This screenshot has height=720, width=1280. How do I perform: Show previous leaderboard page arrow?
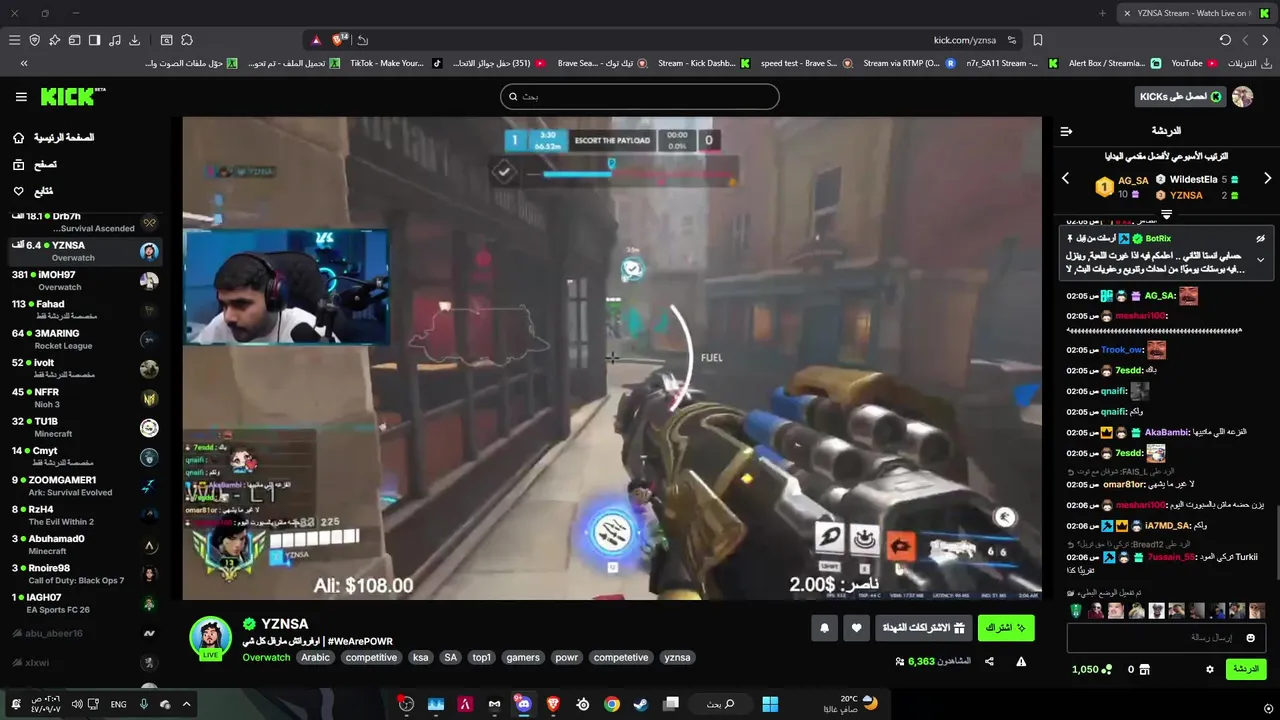pos(1065,178)
